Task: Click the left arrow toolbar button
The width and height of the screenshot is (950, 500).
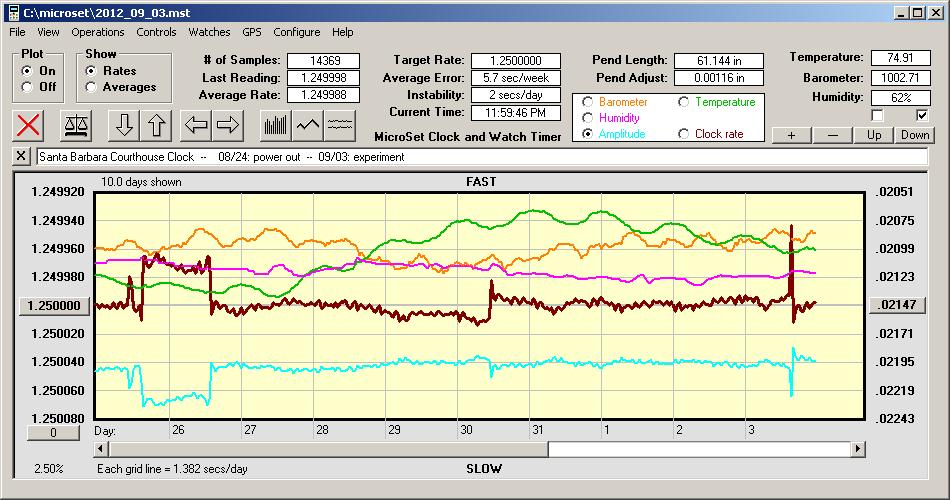Action: [196, 125]
